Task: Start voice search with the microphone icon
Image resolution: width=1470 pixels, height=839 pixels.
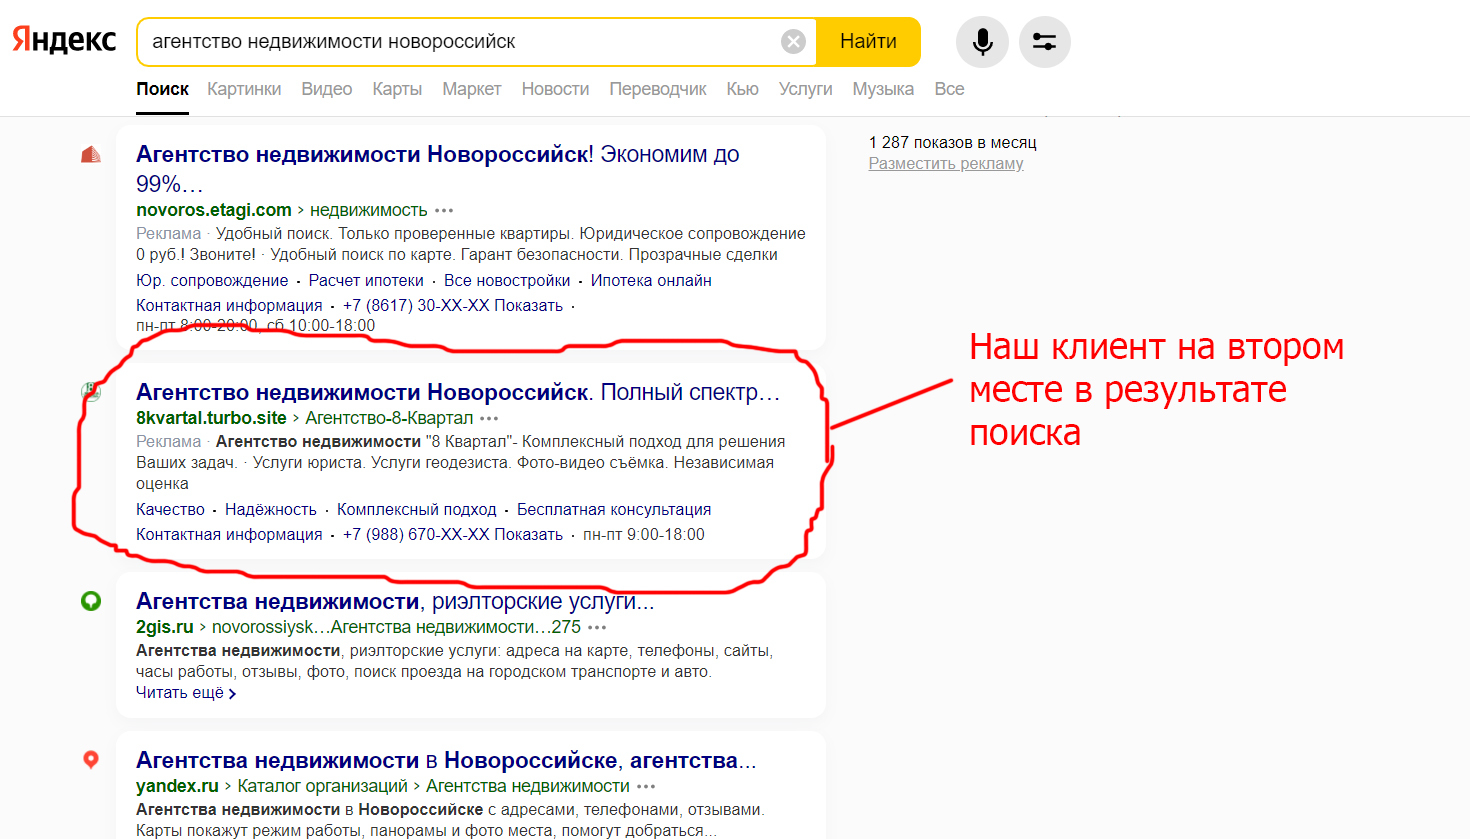Action: tap(982, 42)
